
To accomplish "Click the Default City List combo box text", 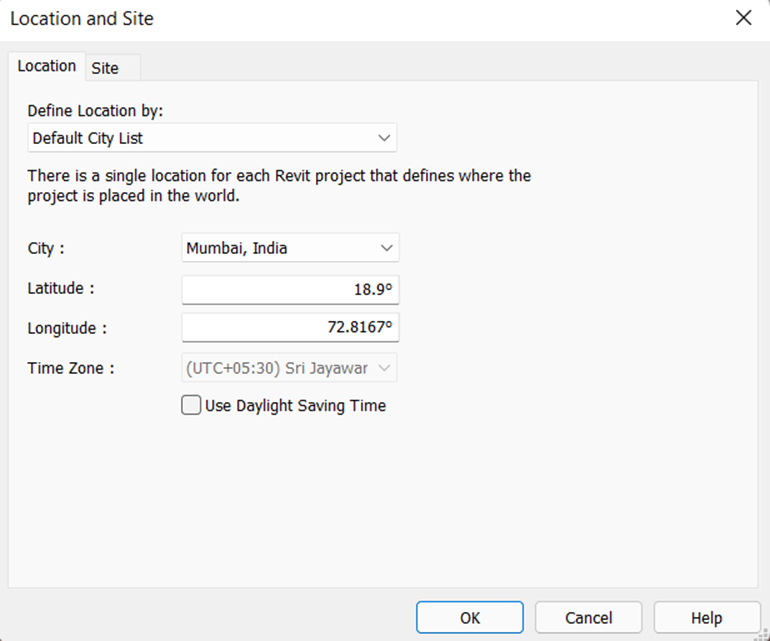I will click(x=87, y=138).
